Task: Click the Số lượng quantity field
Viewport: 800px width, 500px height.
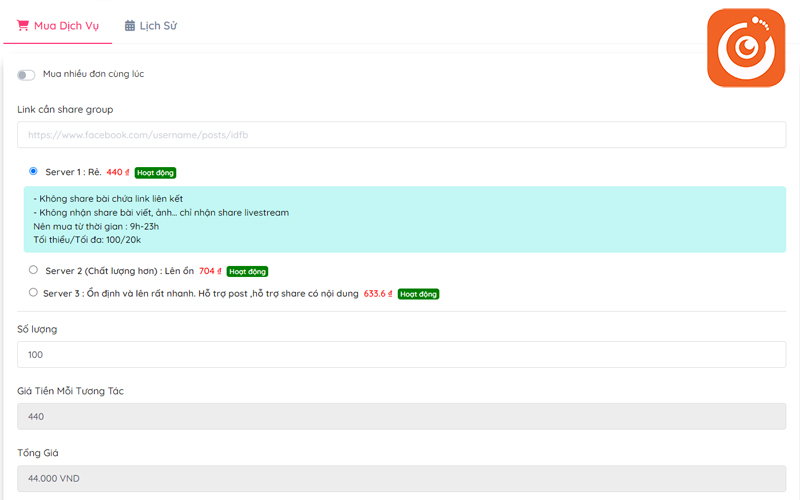Action: click(401, 355)
